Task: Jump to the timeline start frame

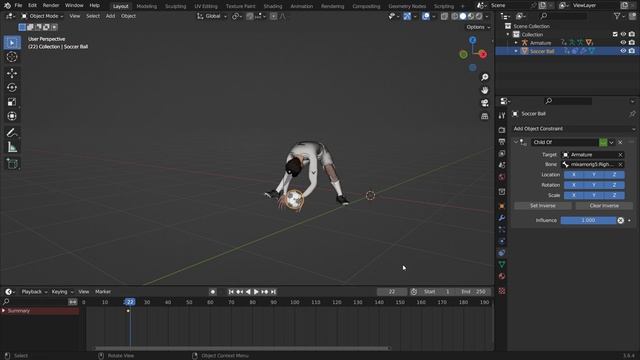Action: tap(231, 292)
